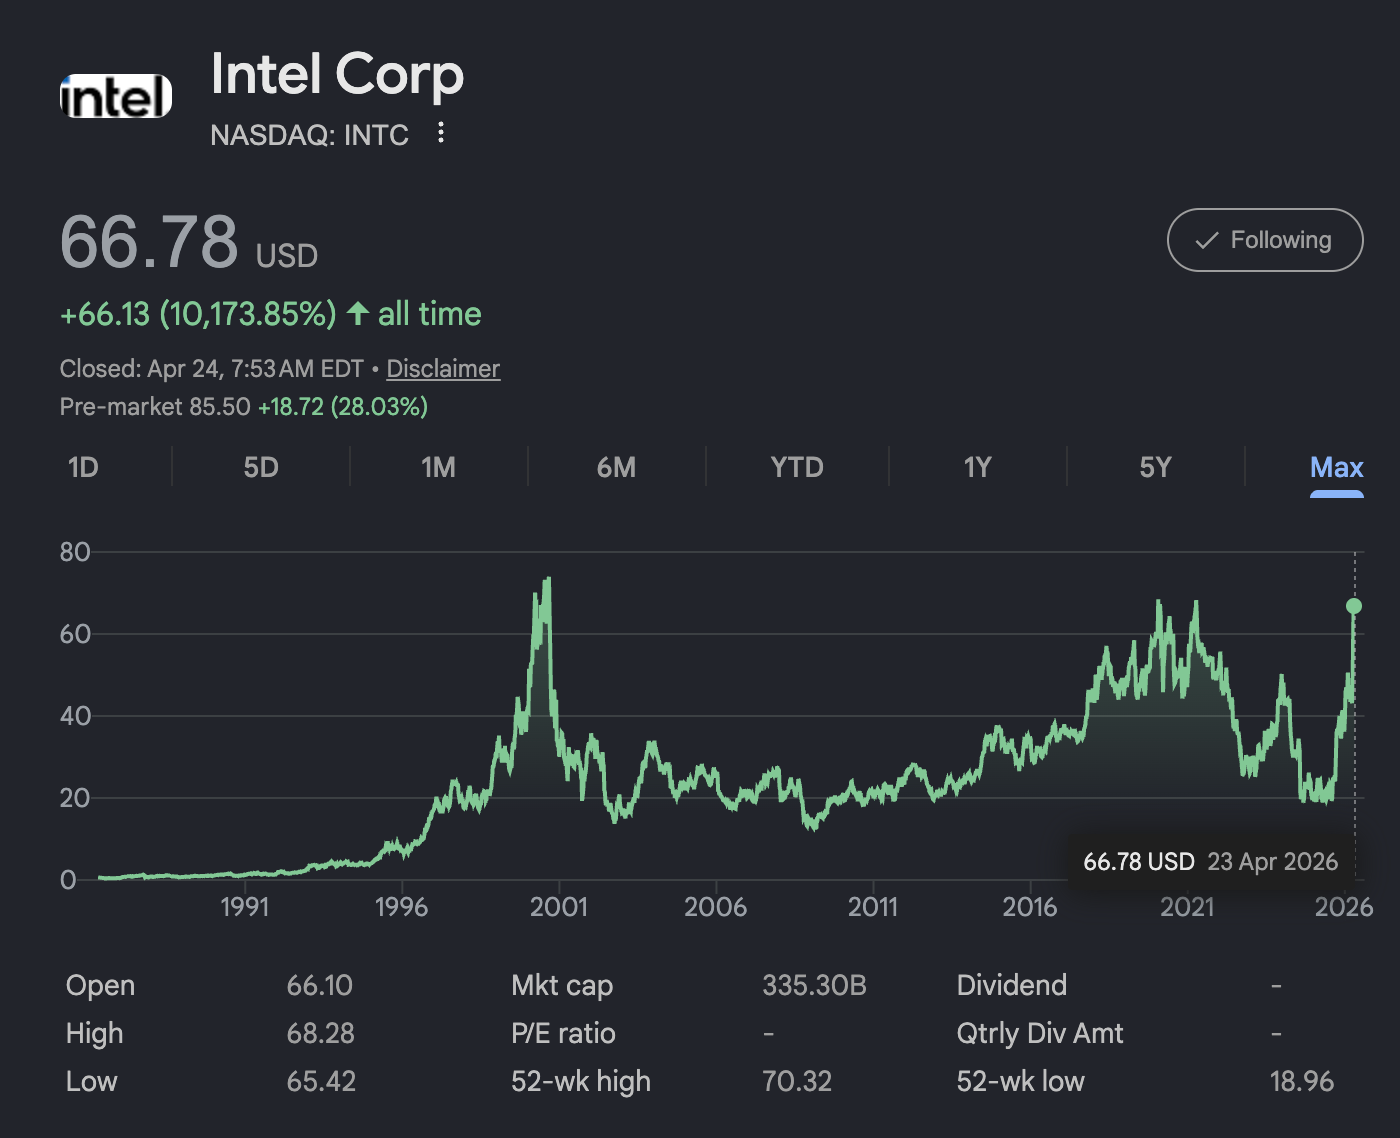Screen dimensions: 1400x1138
Task: Click the Mkt cap value 335.30B
Action: 814,985
